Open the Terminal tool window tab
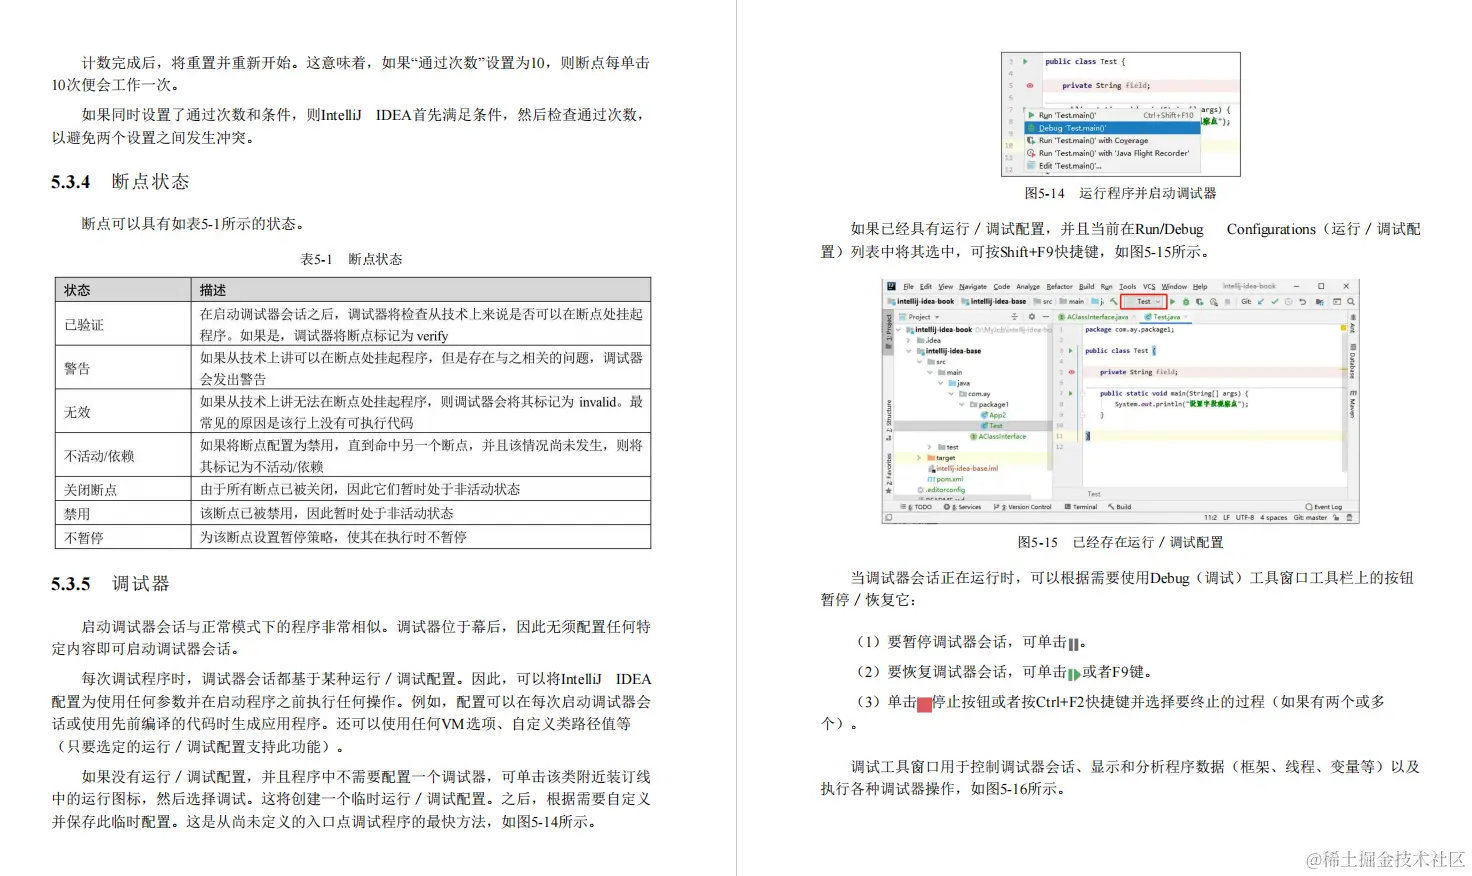 1081,507
